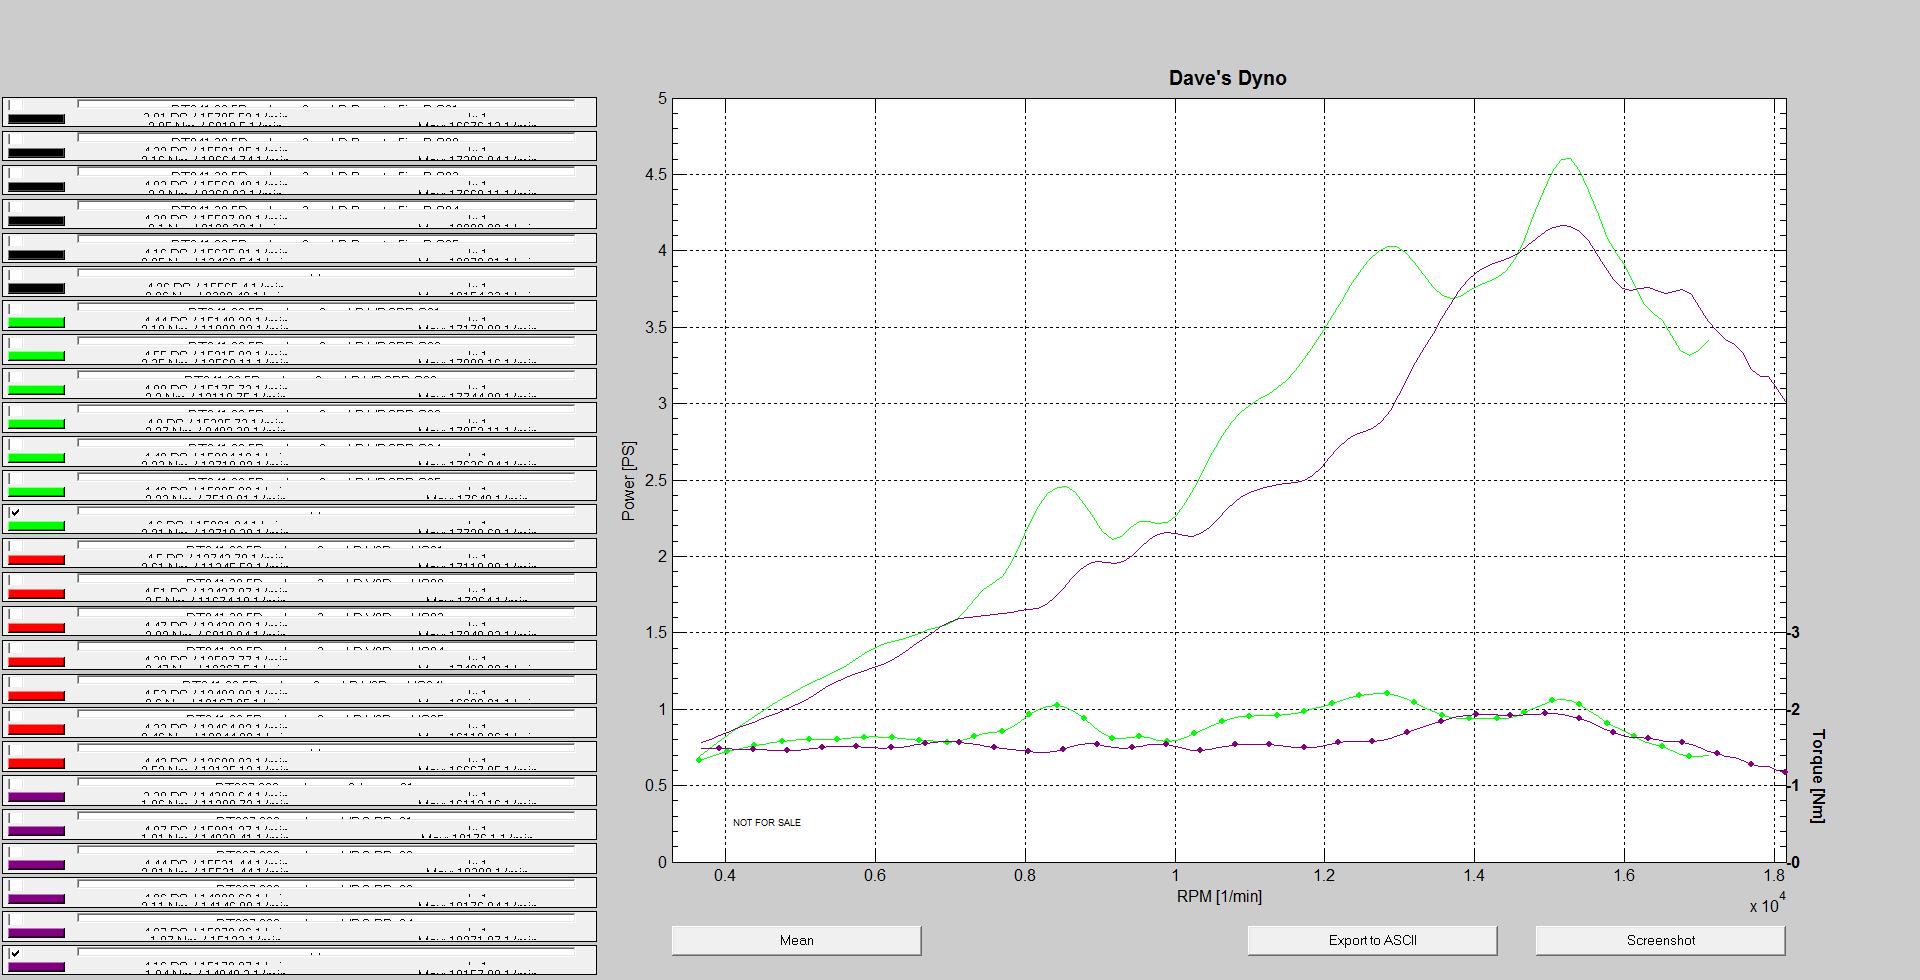Click the name field of the topmost run
The width and height of the screenshot is (1920, 980).
tap(326, 104)
